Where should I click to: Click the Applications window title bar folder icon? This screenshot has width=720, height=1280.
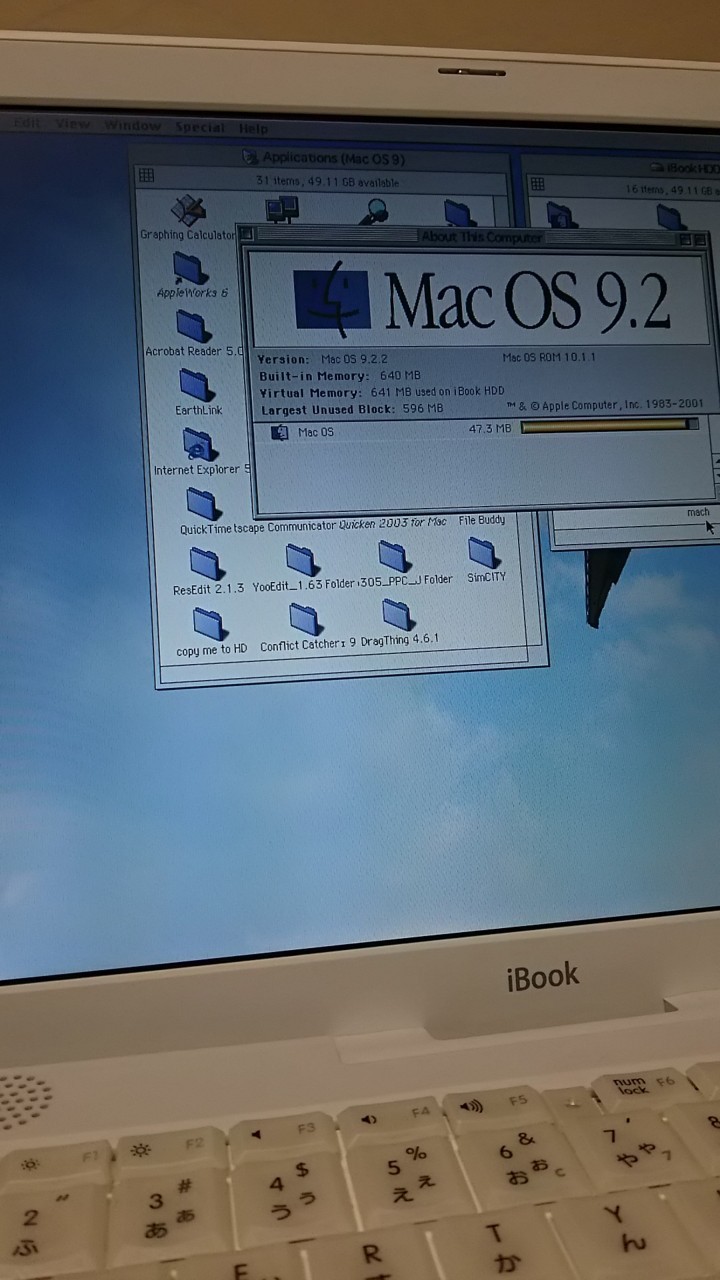pos(250,157)
